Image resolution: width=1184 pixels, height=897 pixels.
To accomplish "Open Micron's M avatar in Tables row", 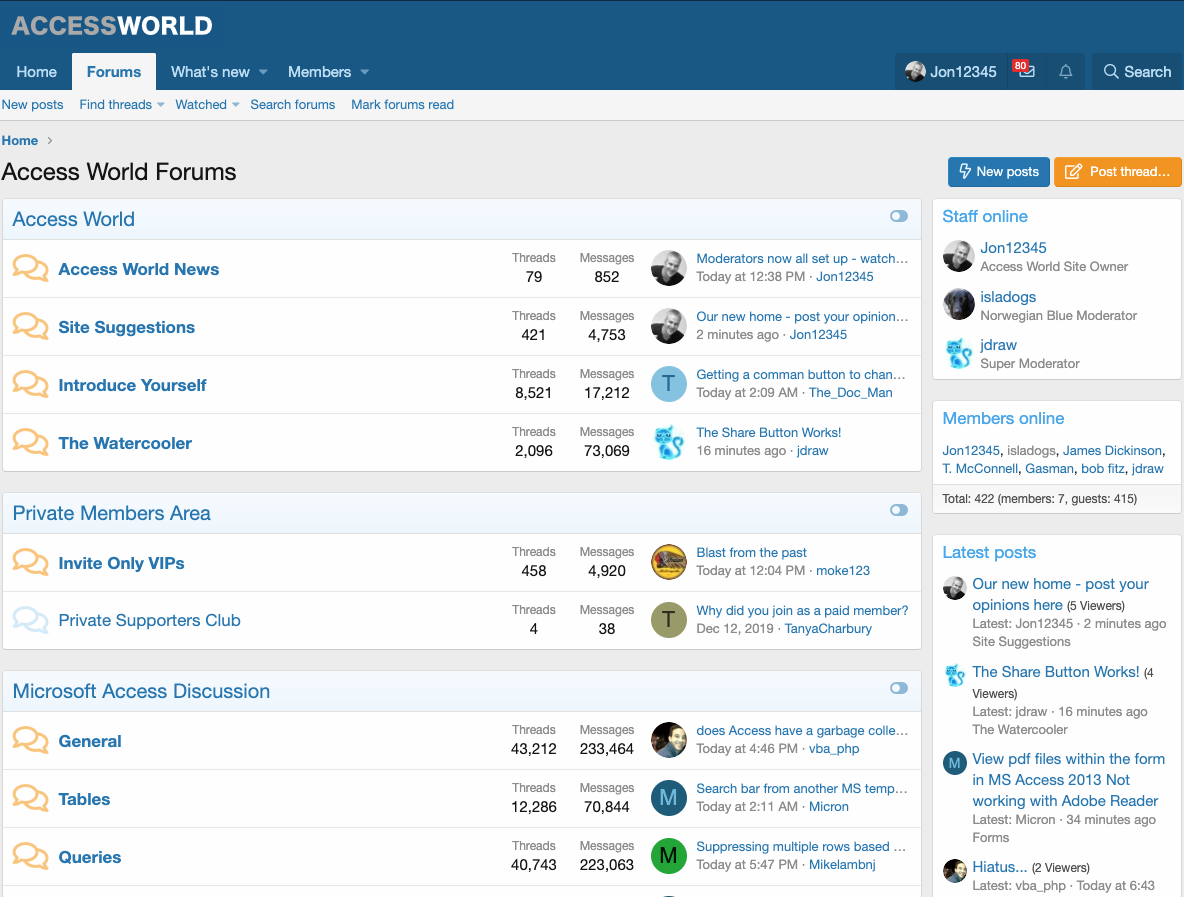I will (668, 798).
